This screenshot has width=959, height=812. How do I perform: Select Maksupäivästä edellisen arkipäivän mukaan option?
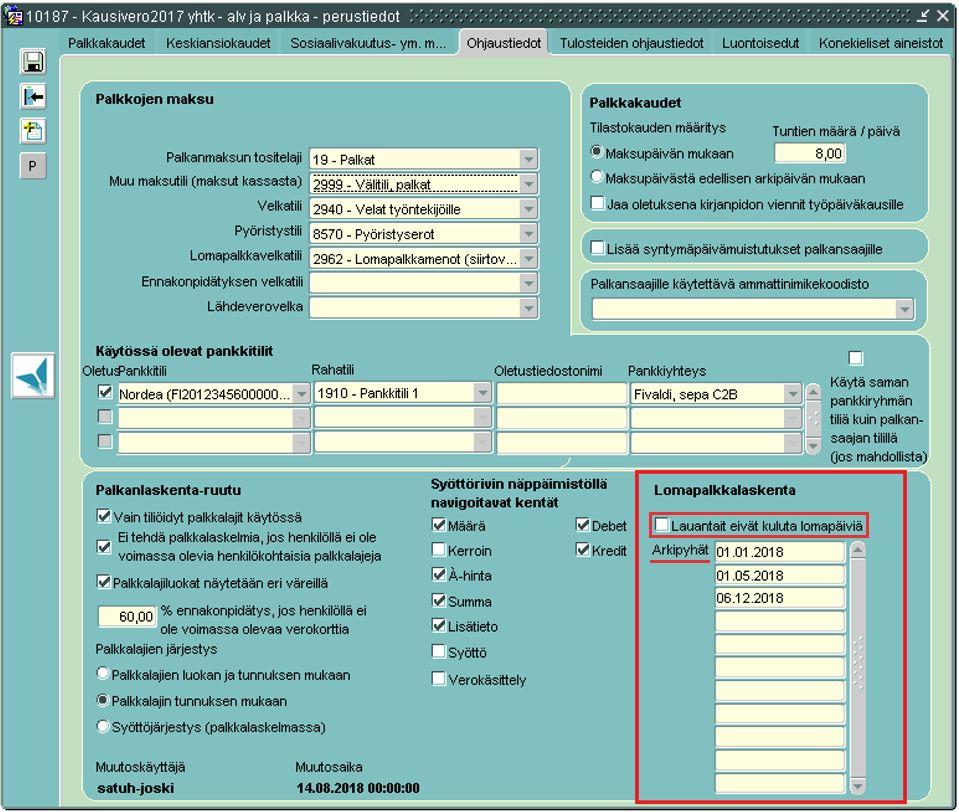click(x=596, y=177)
